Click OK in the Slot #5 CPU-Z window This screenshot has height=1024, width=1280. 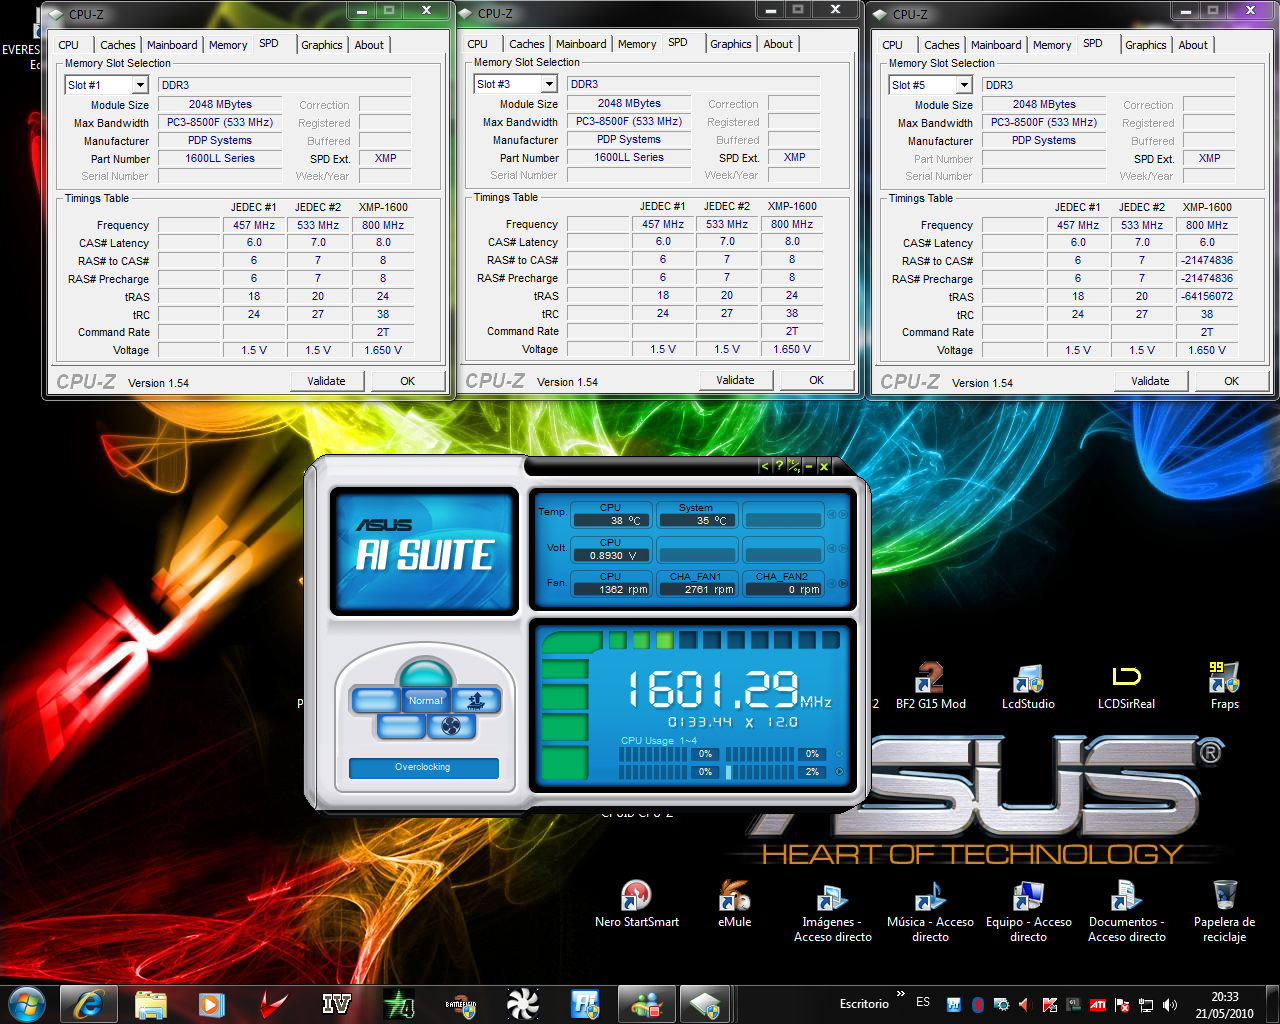[1231, 381]
